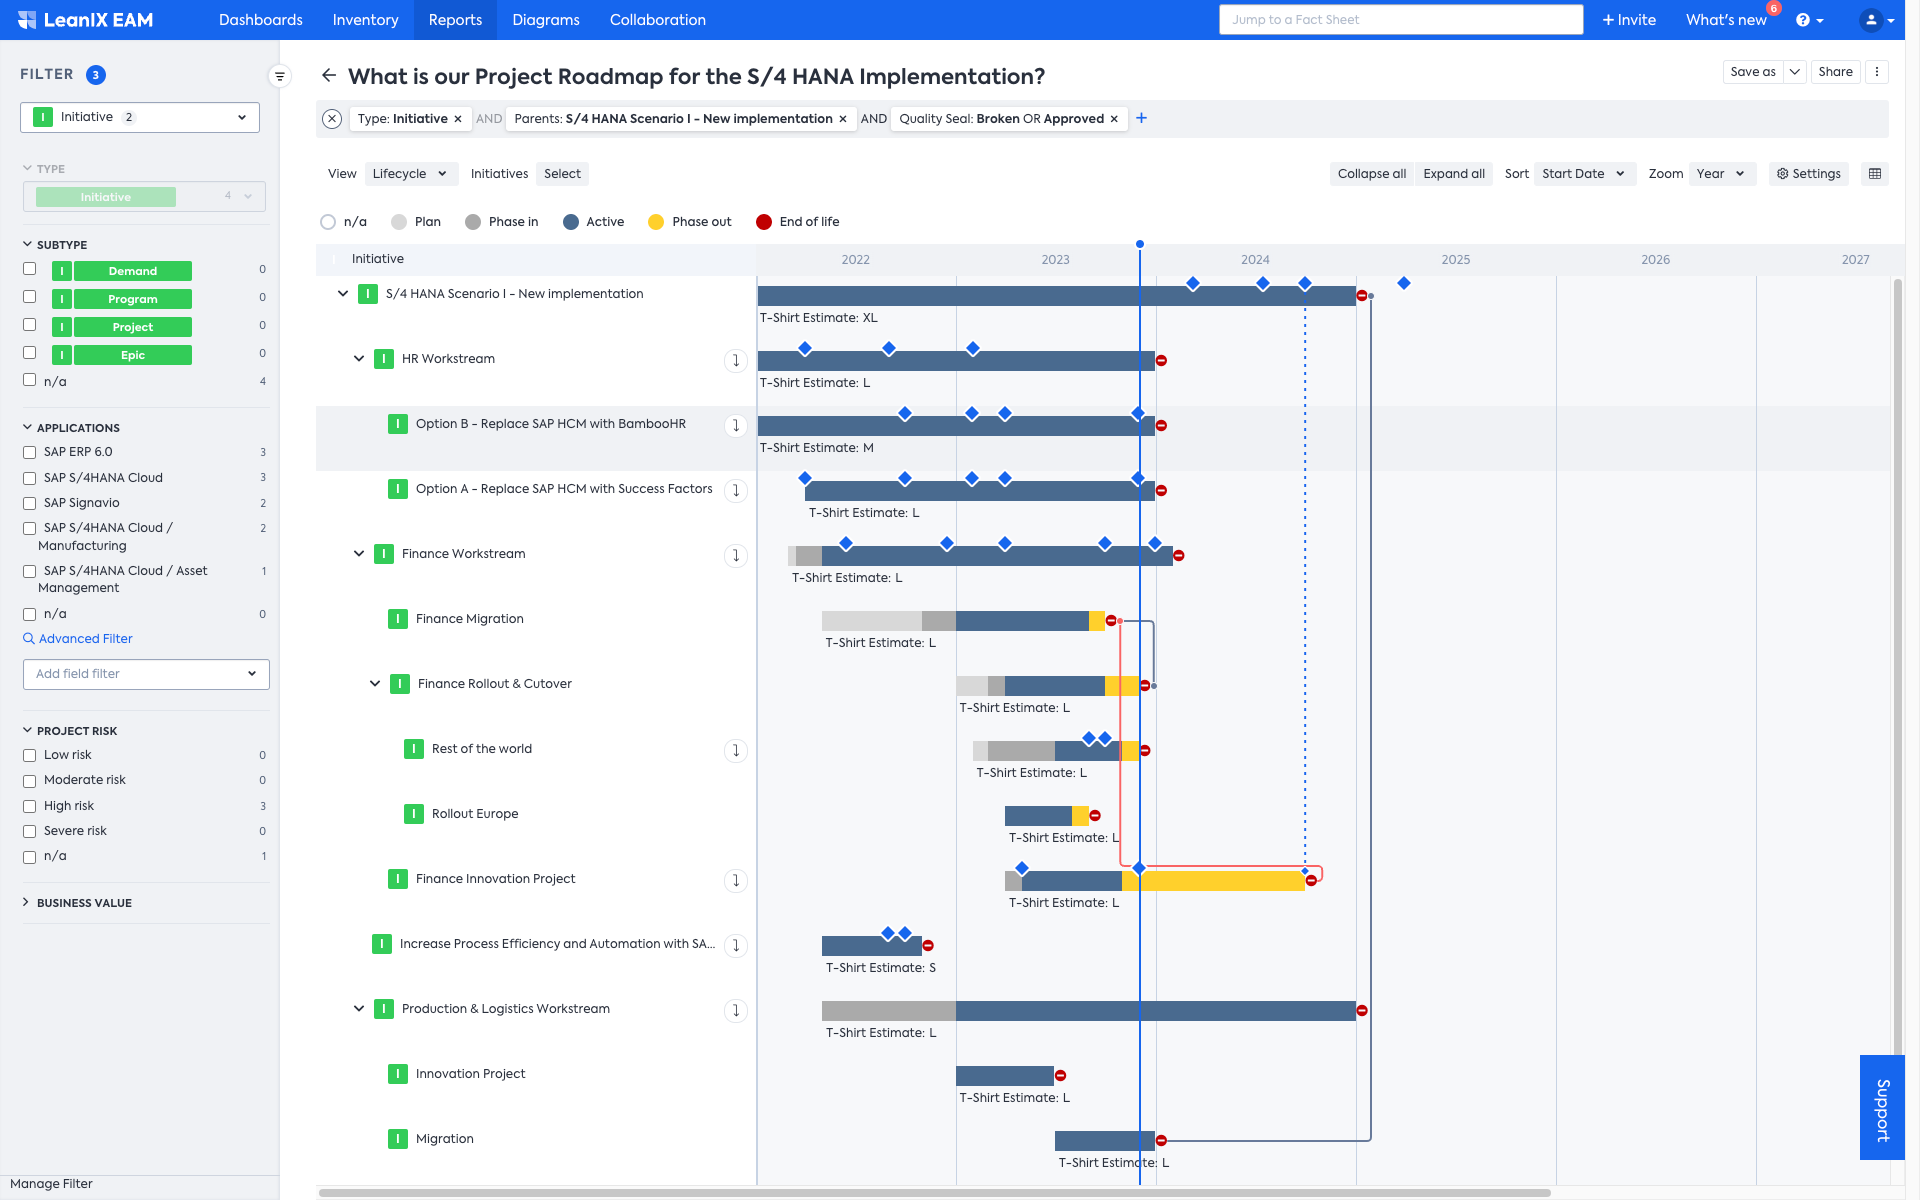Open the Diagrams menu

coord(546,20)
